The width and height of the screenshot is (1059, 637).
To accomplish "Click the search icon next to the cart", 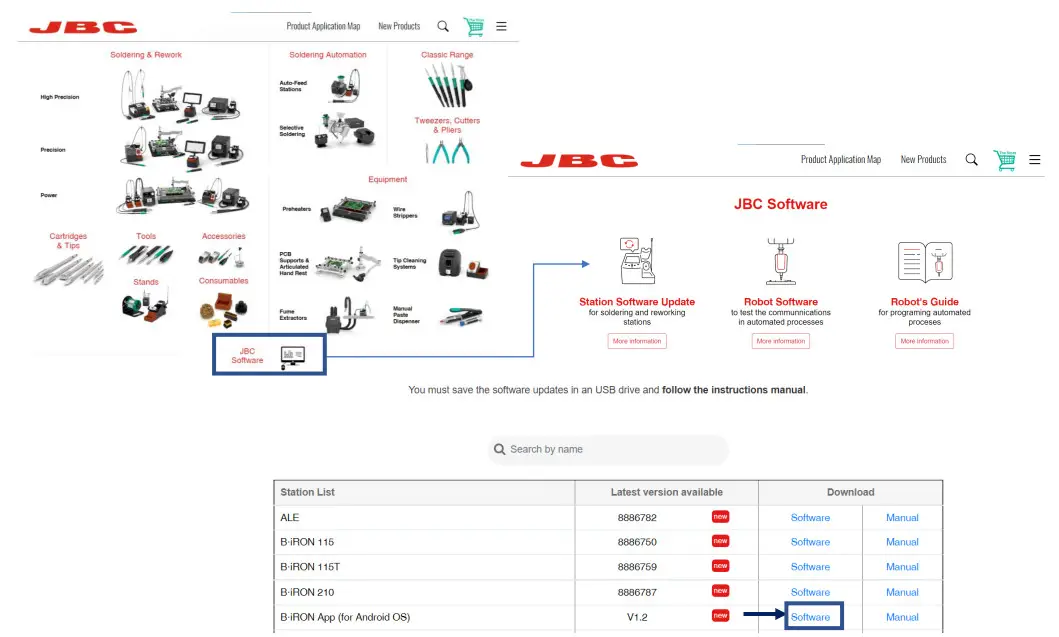I will (971, 159).
